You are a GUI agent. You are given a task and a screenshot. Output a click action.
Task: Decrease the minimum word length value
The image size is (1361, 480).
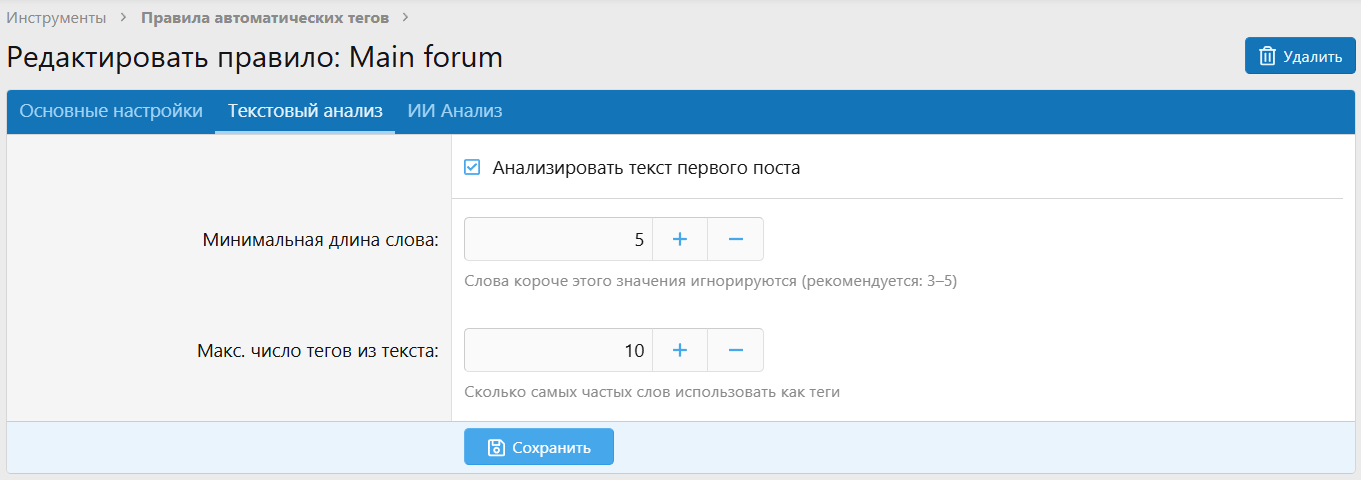(x=735, y=240)
